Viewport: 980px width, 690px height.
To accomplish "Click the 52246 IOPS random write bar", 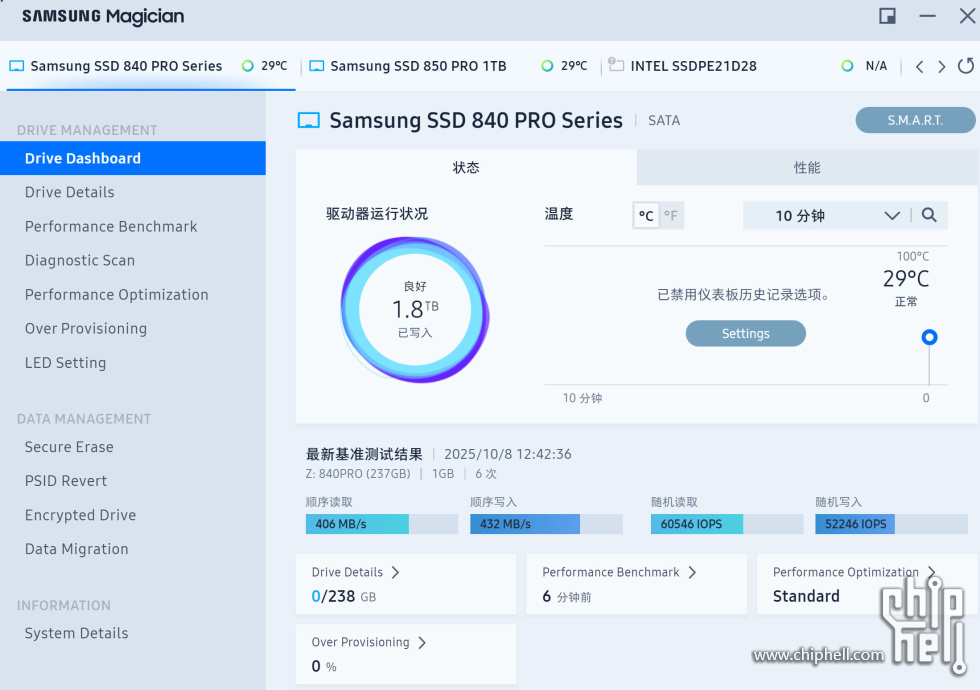I will click(891, 524).
